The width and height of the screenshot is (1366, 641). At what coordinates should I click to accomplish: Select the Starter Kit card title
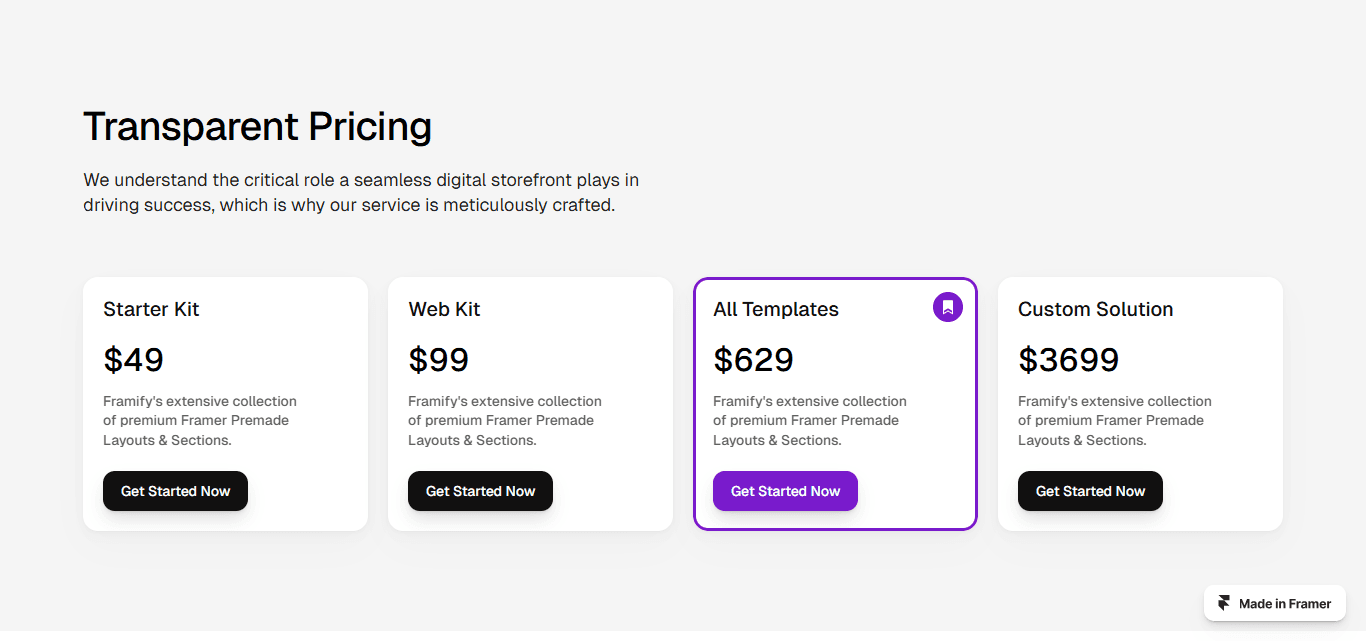coord(151,309)
